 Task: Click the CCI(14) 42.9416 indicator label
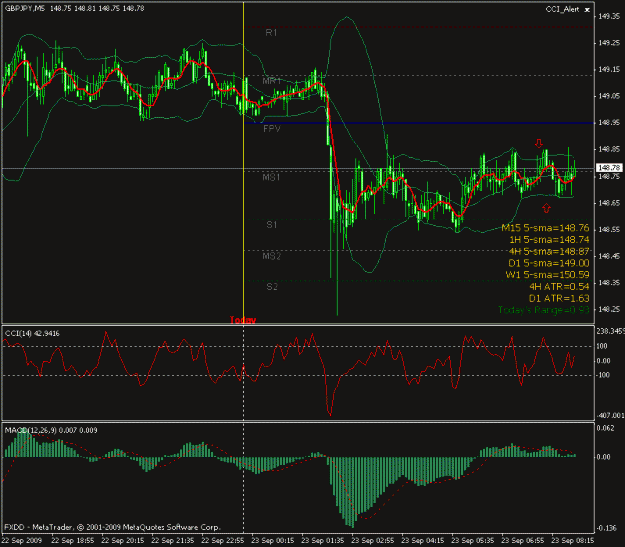pos(32,333)
